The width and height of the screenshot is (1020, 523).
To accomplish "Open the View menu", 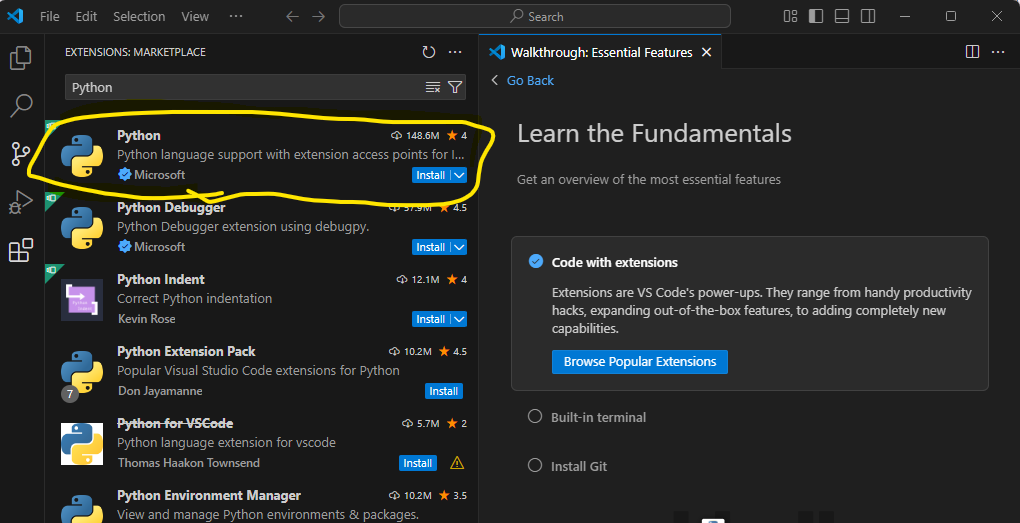I will [x=195, y=16].
